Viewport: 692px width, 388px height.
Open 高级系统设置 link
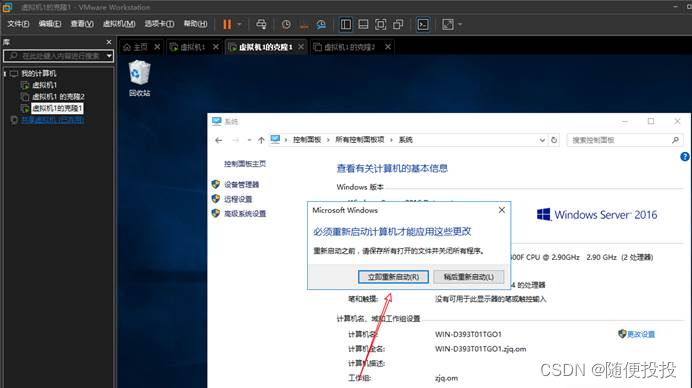(245, 214)
